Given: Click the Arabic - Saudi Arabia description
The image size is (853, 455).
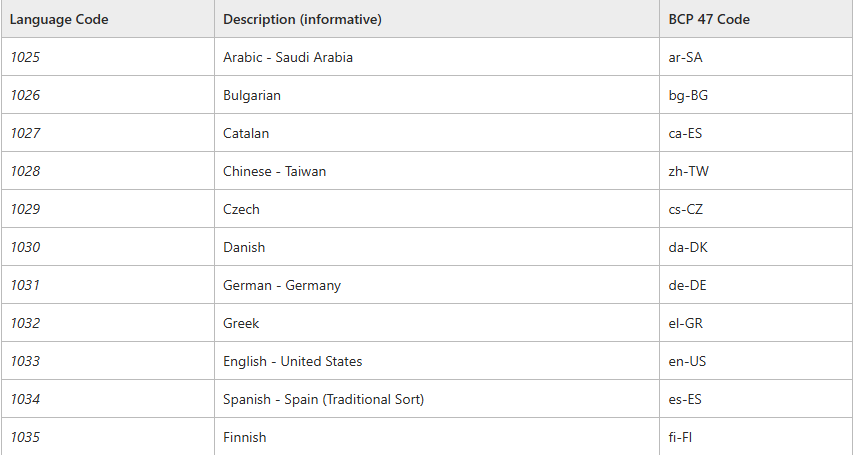Looking at the screenshot, I should point(288,57).
